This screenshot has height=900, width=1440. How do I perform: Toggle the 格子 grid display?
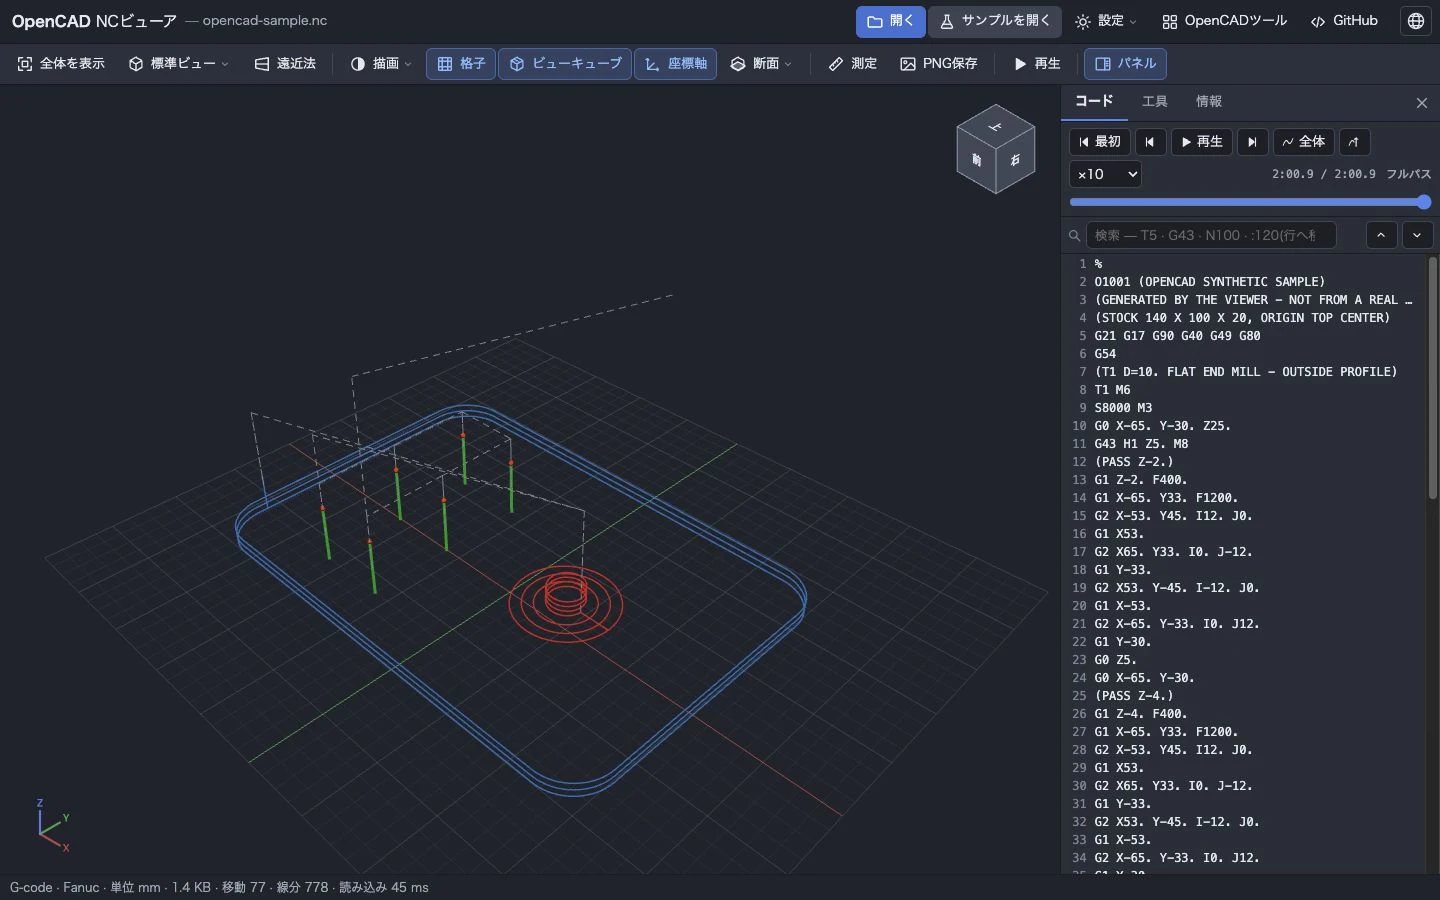point(461,64)
